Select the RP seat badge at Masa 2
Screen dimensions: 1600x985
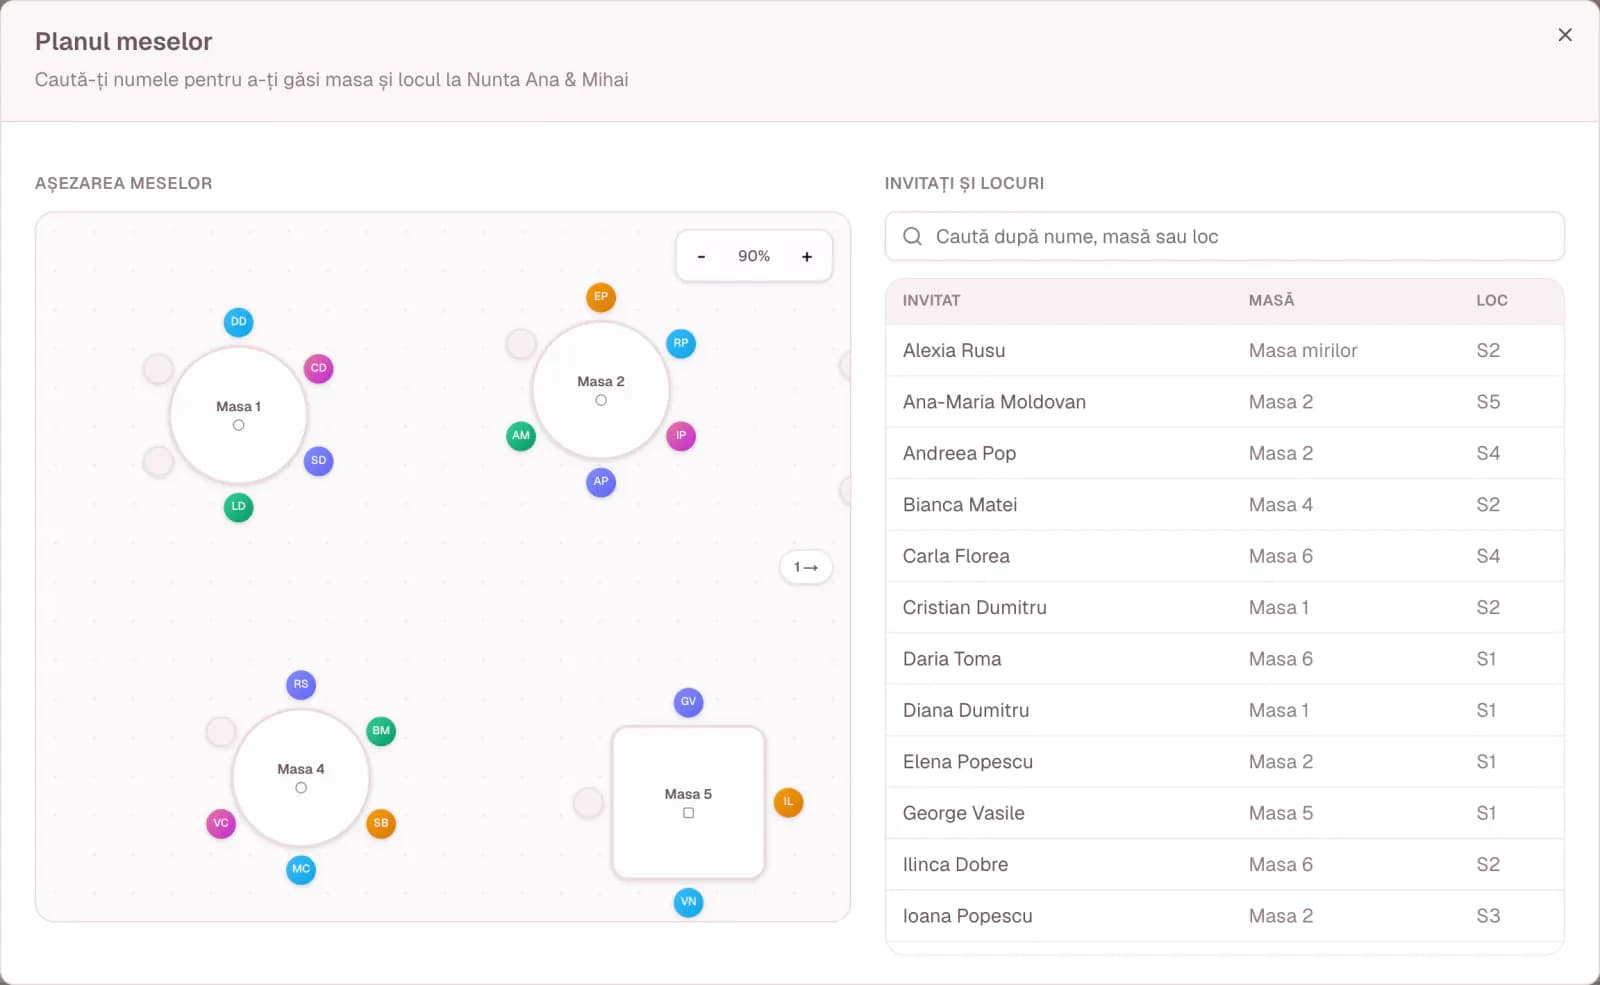click(x=681, y=343)
